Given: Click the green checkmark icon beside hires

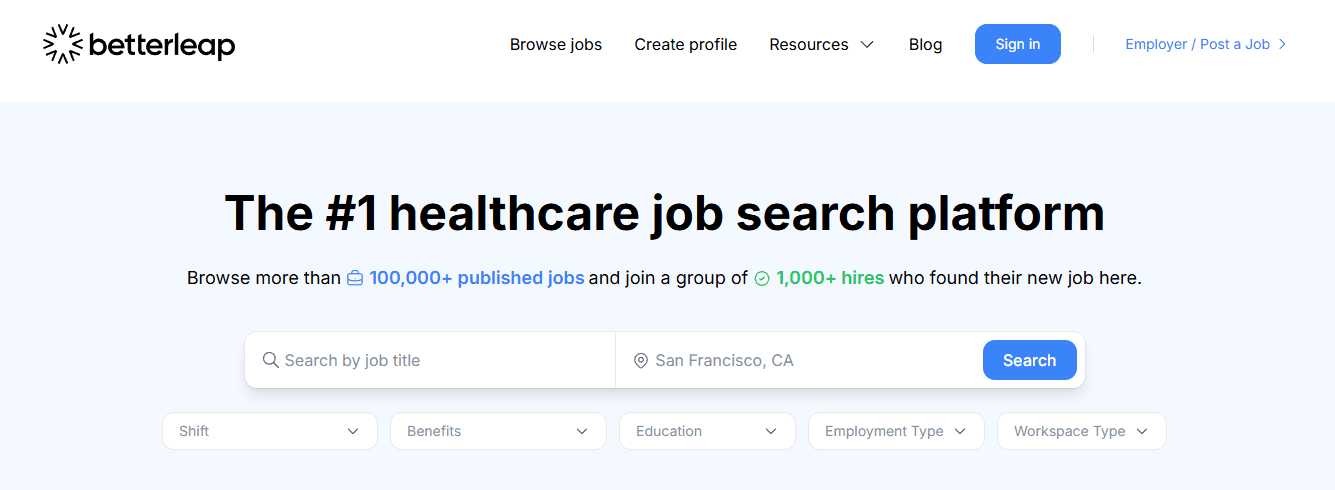Looking at the screenshot, I should point(762,279).
